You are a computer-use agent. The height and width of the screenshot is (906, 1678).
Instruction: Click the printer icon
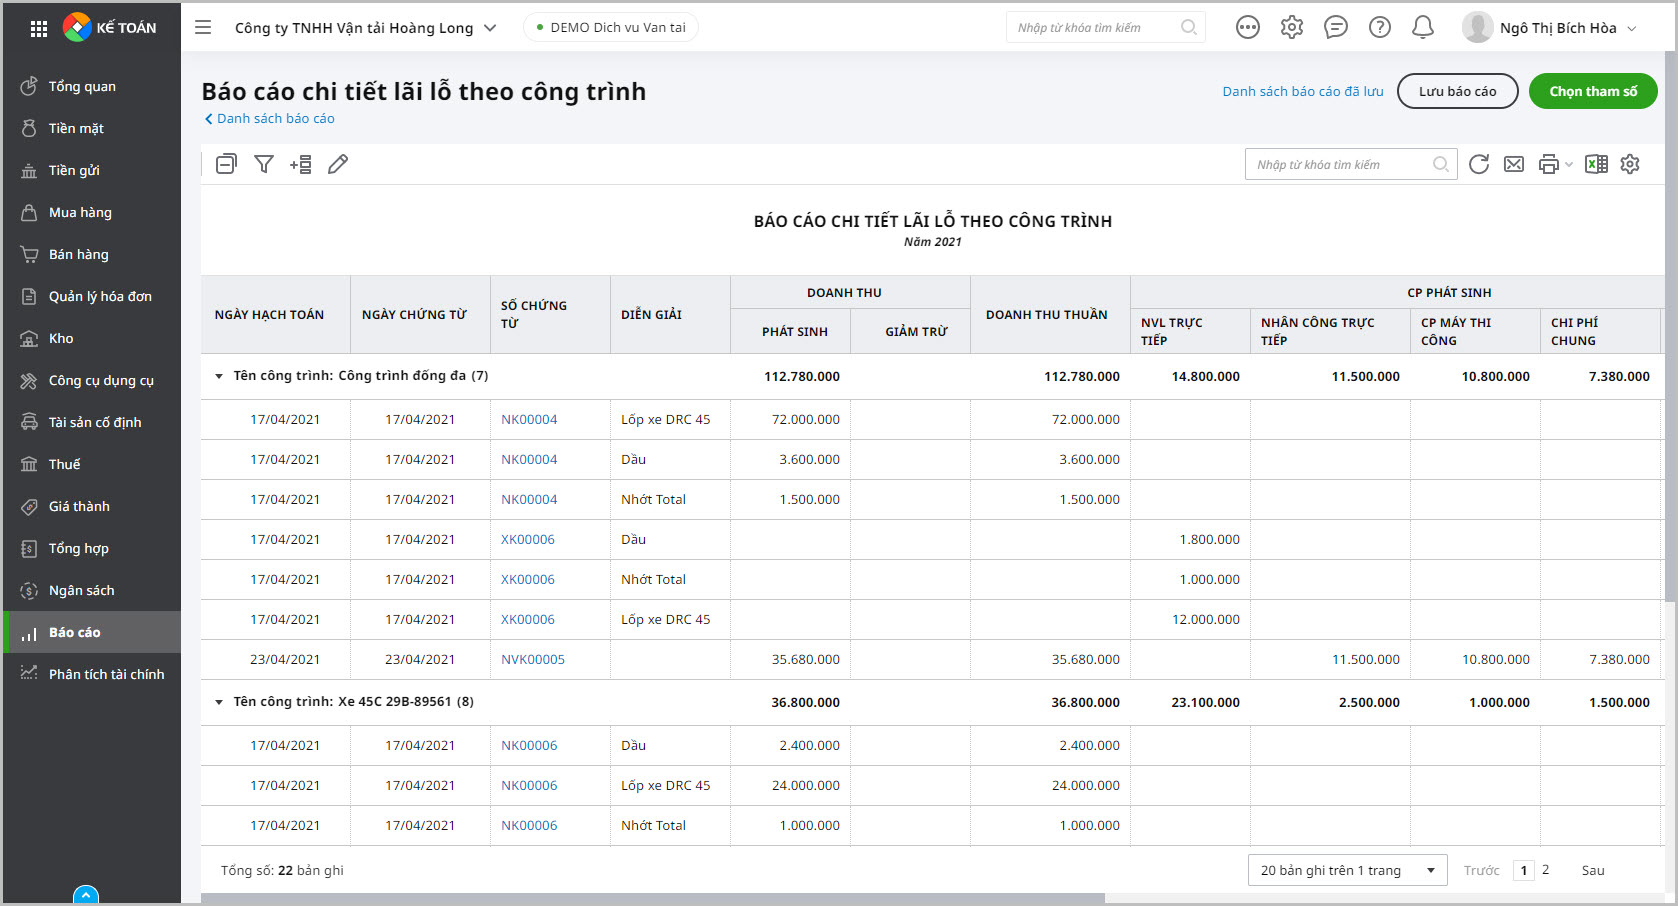[x=1548, y=164]
